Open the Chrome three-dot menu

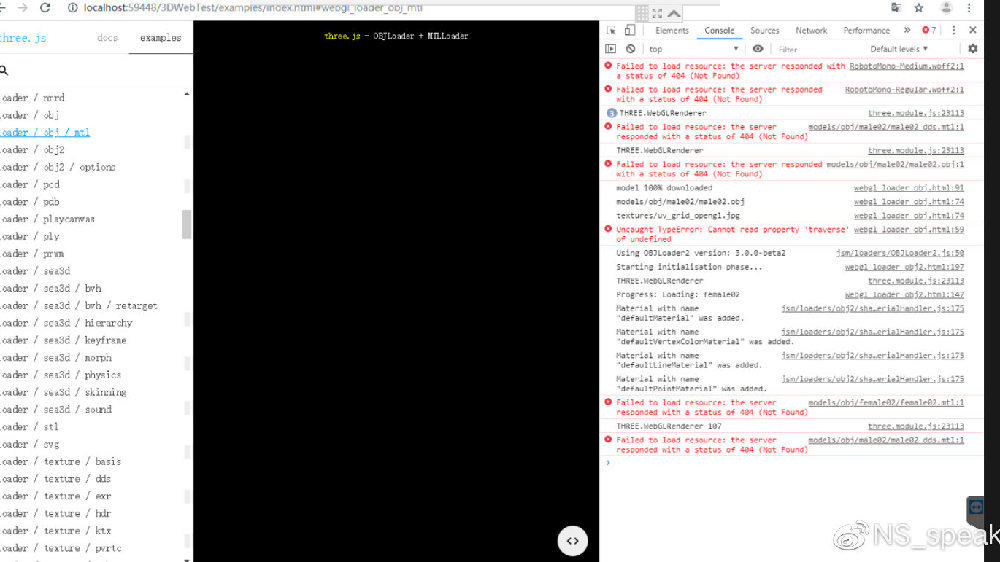tap(969, 8)
